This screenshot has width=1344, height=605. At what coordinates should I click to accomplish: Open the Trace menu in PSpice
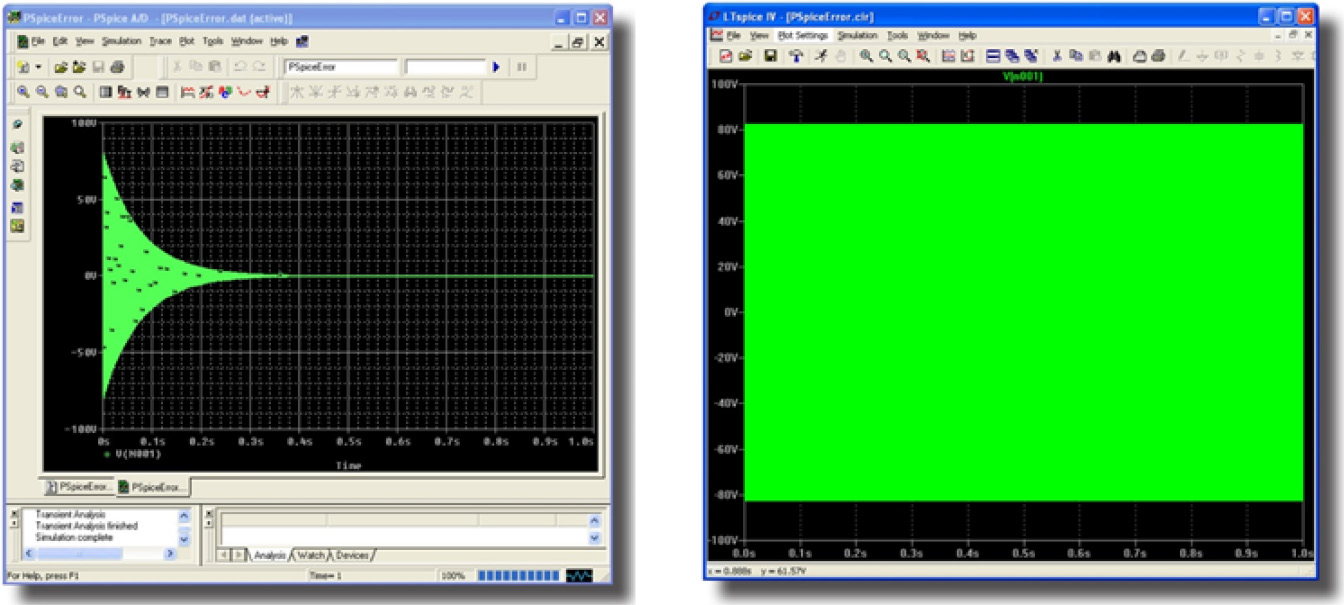[x=160, y=42]
